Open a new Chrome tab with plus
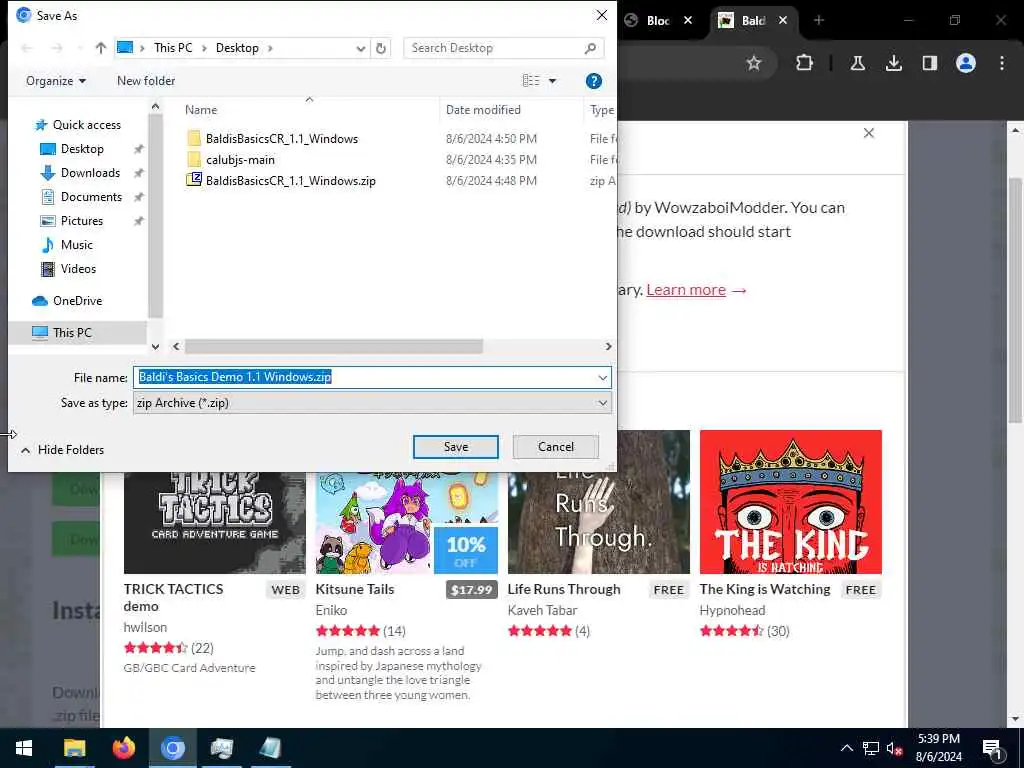Image resolution: width=1024 pixels, height=768 pixels. (x=819, y=20)
